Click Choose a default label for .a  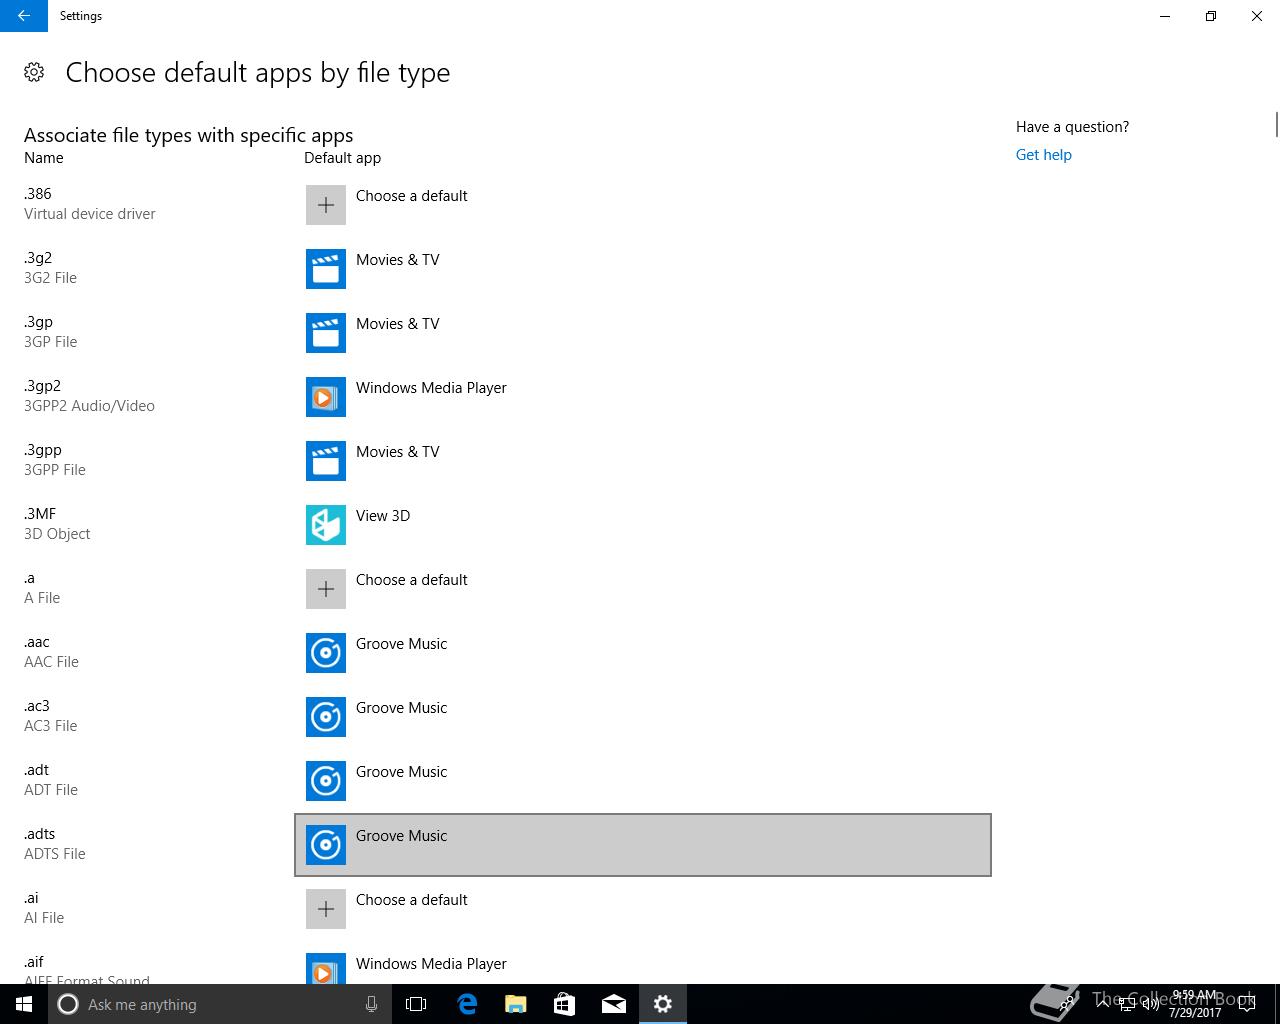coord(412,580)
